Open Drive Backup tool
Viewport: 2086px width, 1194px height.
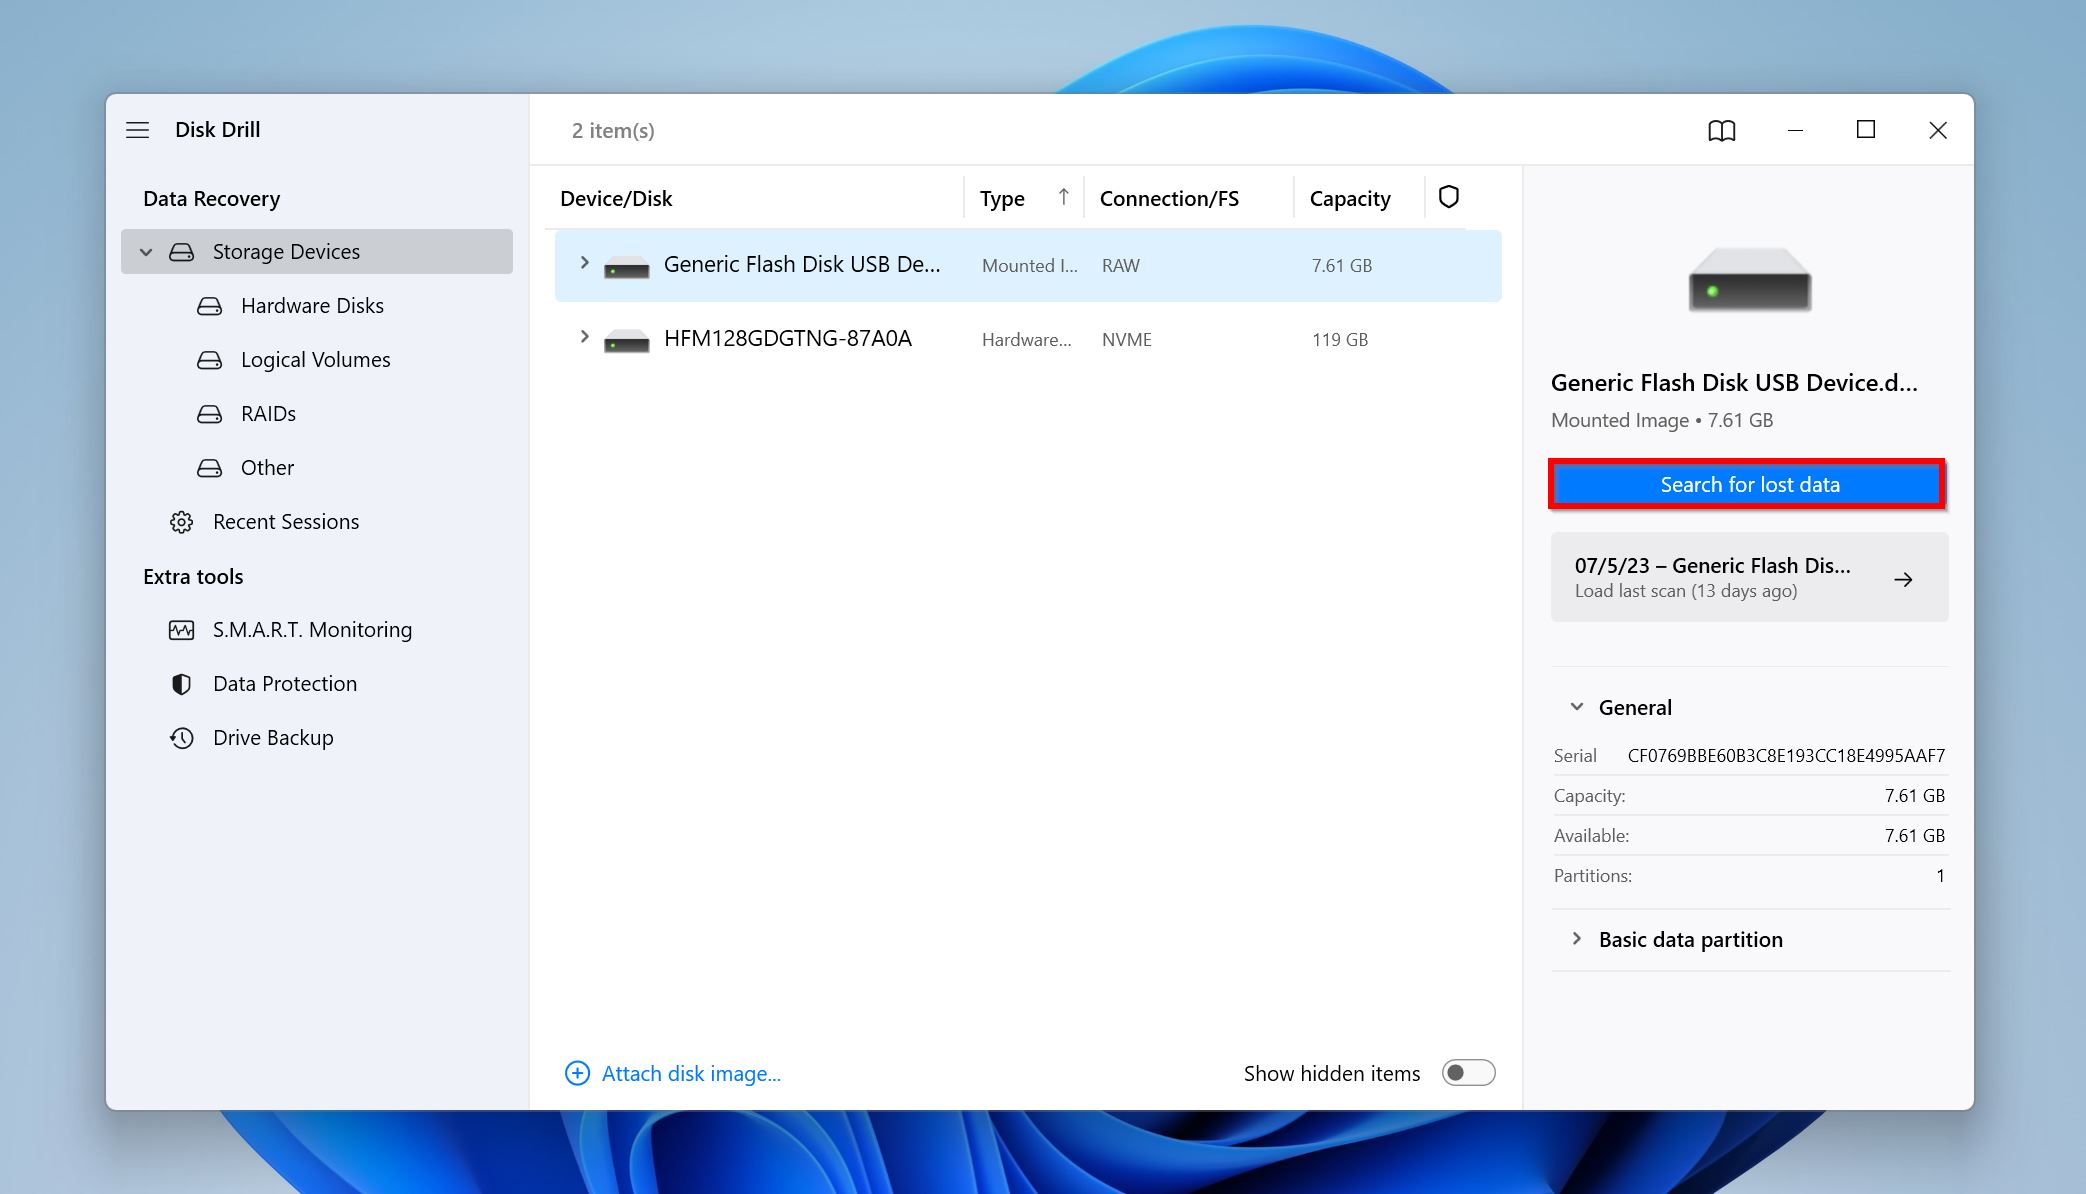[274, 737]
